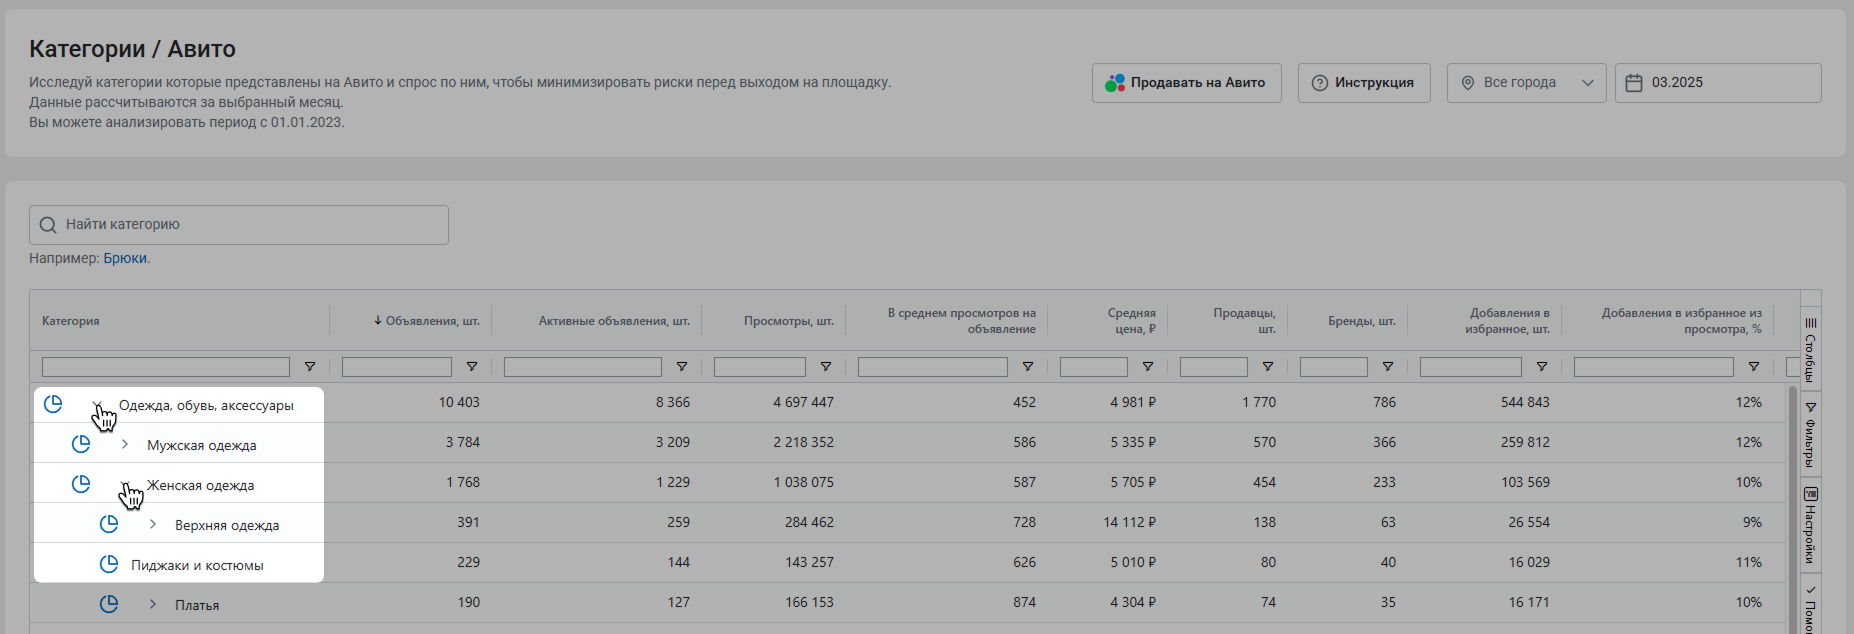
Task: Click the Брюки example link
Action: (125, 258)
